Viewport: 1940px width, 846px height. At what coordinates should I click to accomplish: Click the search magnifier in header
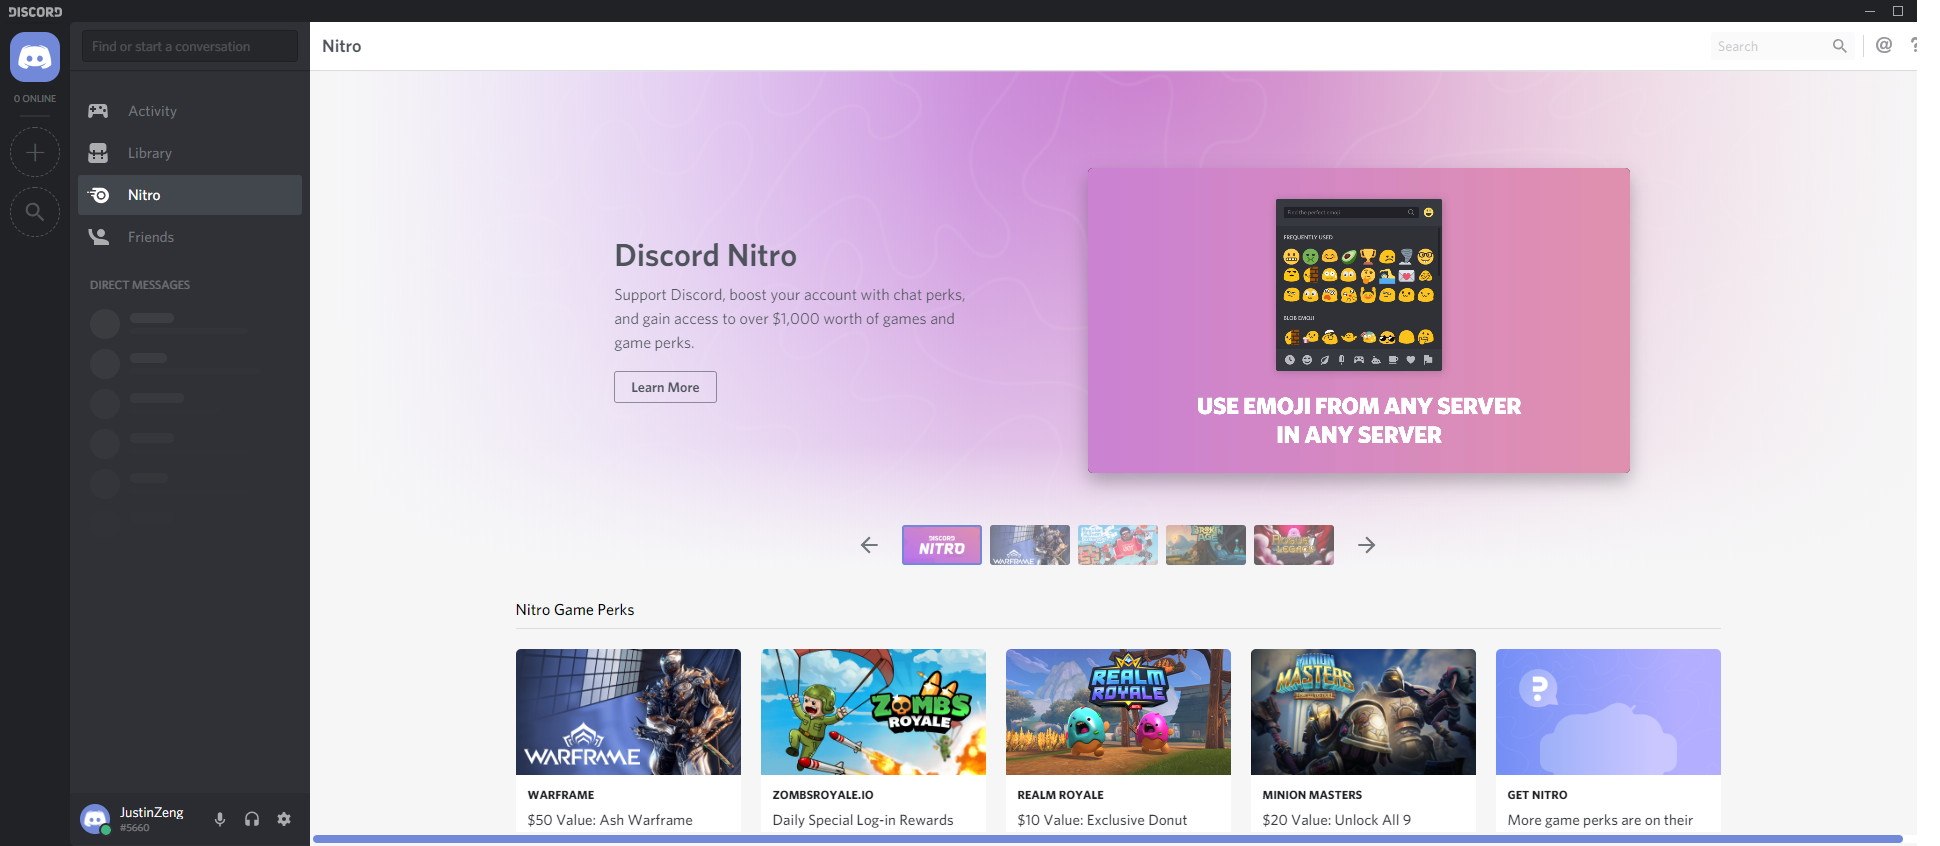click(x=1839, y=46)
